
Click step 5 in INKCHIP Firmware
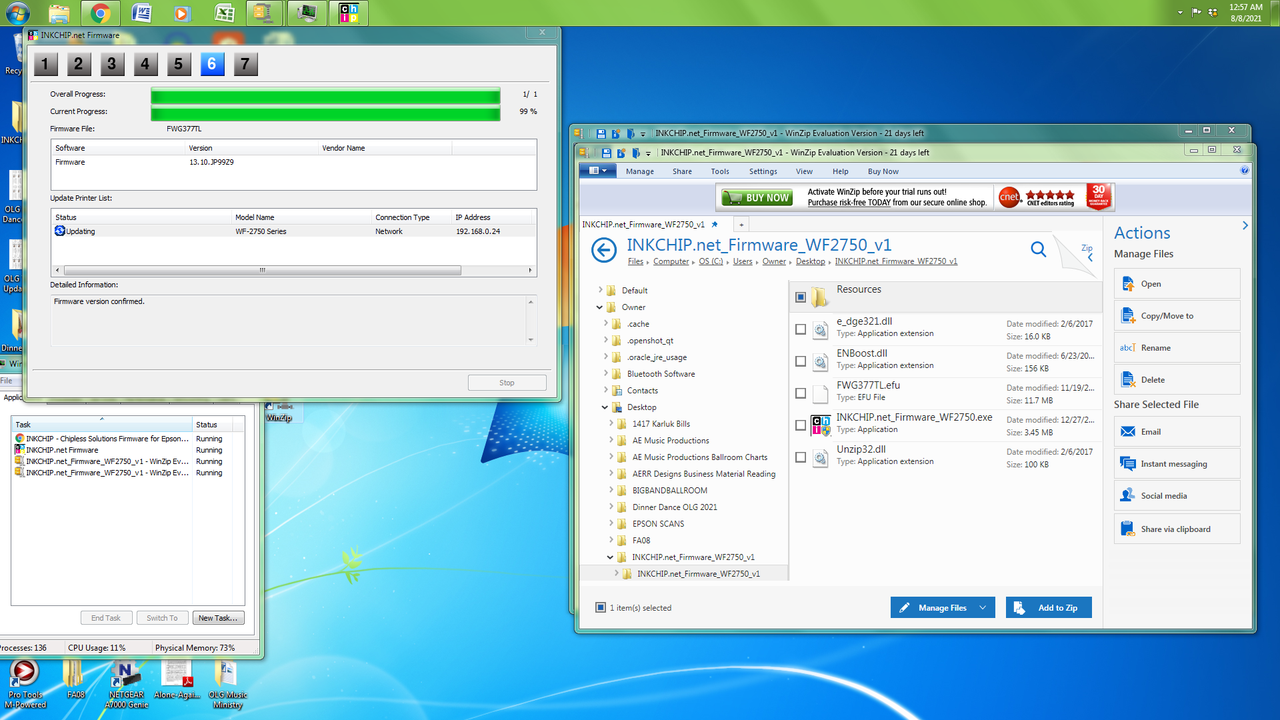pyautogui.click(x=178, y=65)
